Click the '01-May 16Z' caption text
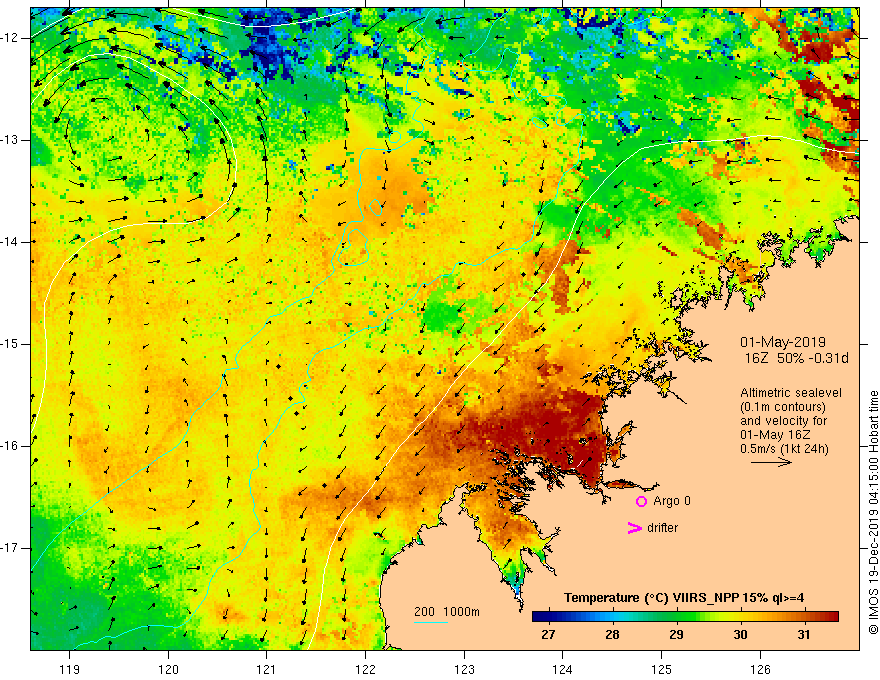Viewport: 880px width, 680px height. [x=774, y=435]
